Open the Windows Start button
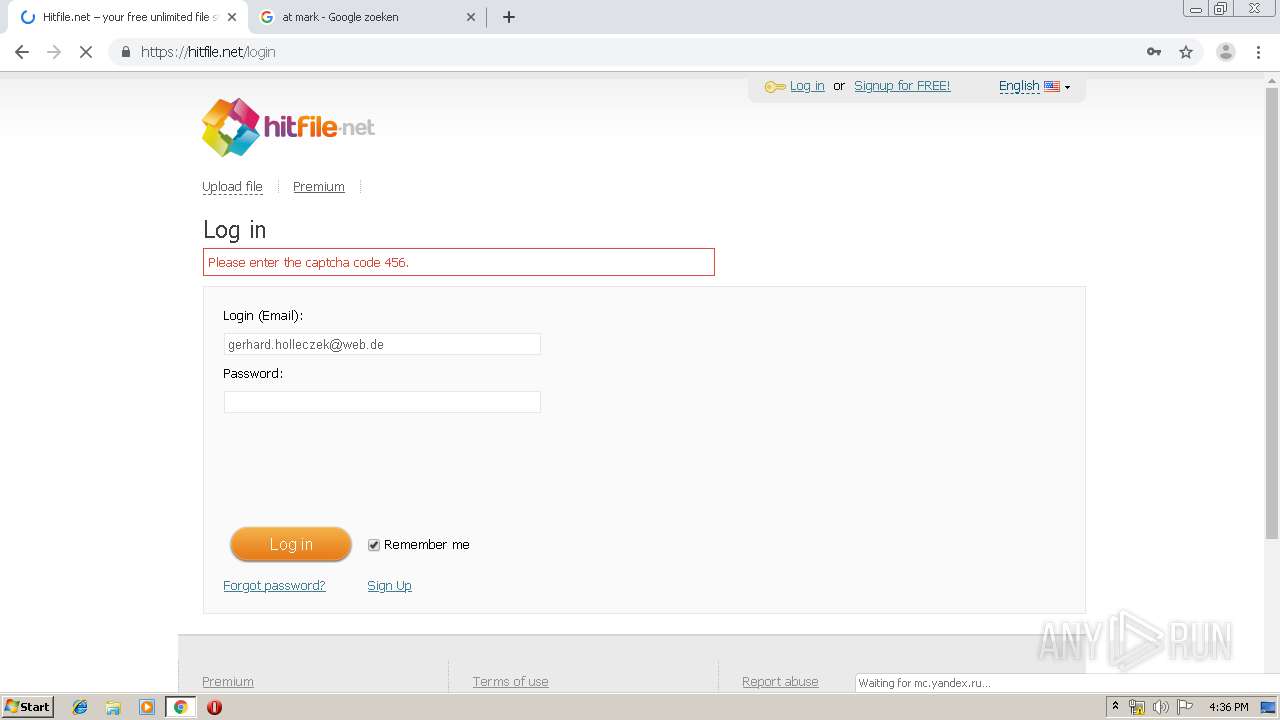This screenshot has height=720, width=1280. click(28, 707)
